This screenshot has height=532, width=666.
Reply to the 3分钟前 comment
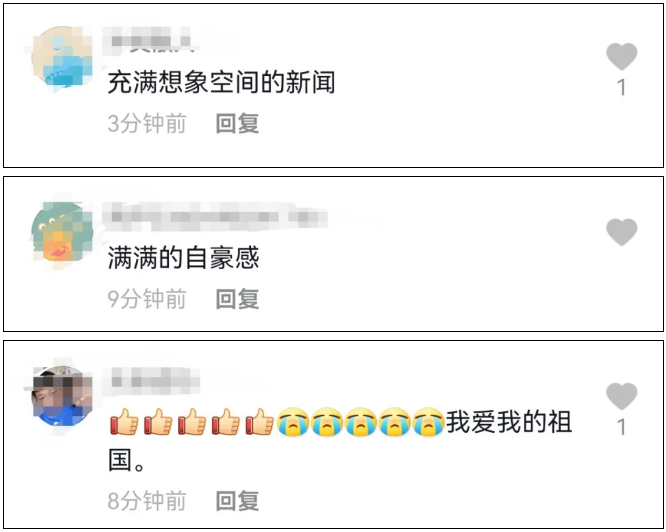coord(237,124)
